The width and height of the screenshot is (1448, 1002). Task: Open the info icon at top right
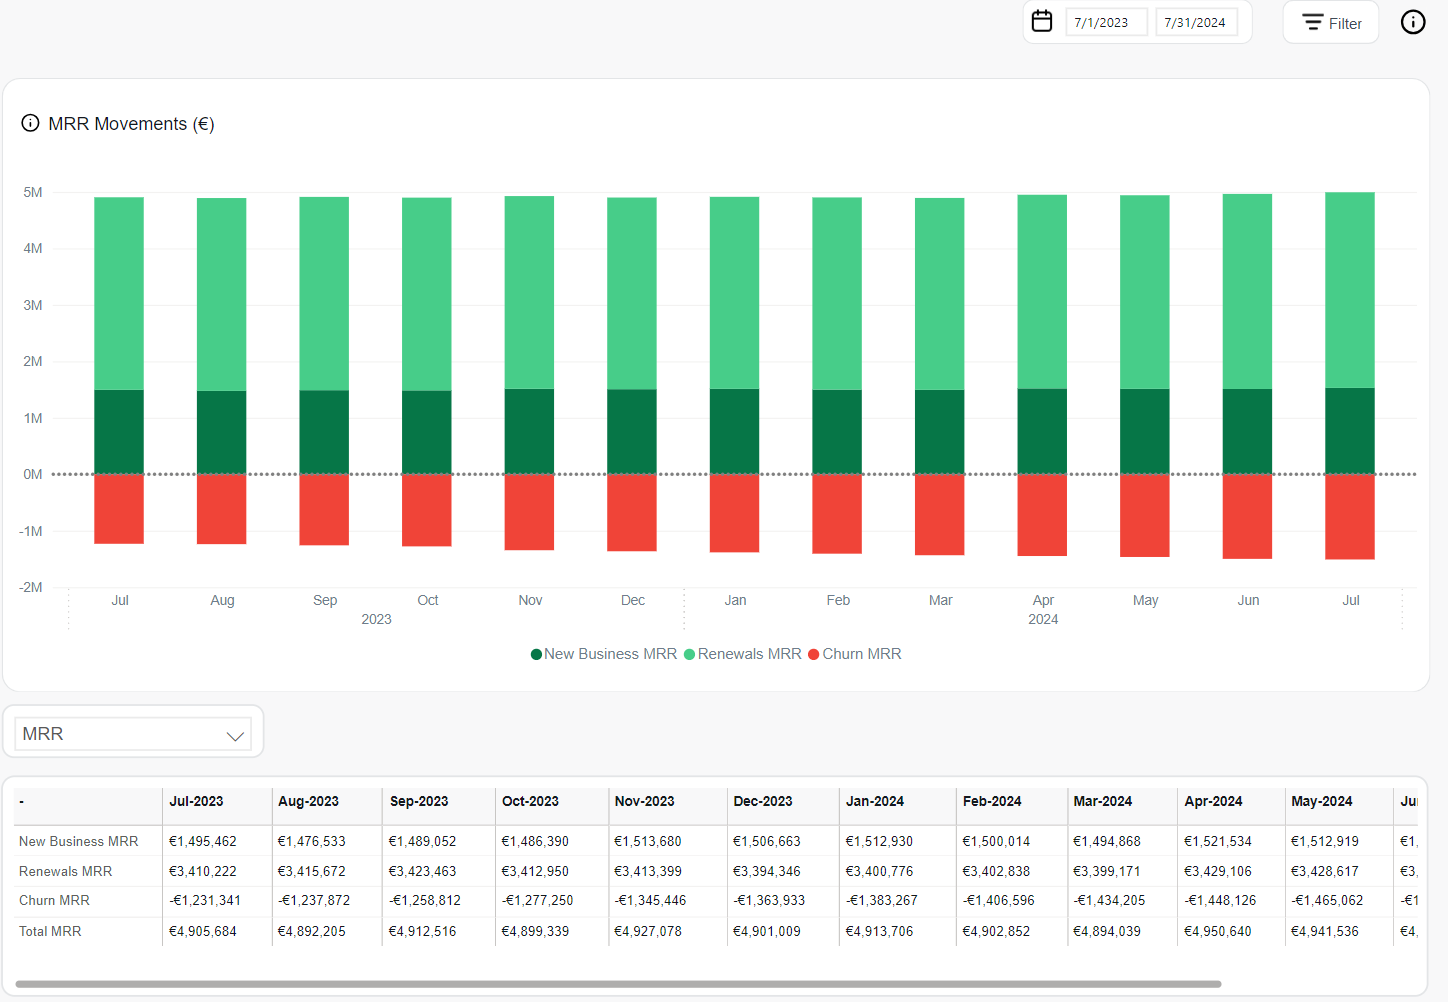coord(1413,22)
